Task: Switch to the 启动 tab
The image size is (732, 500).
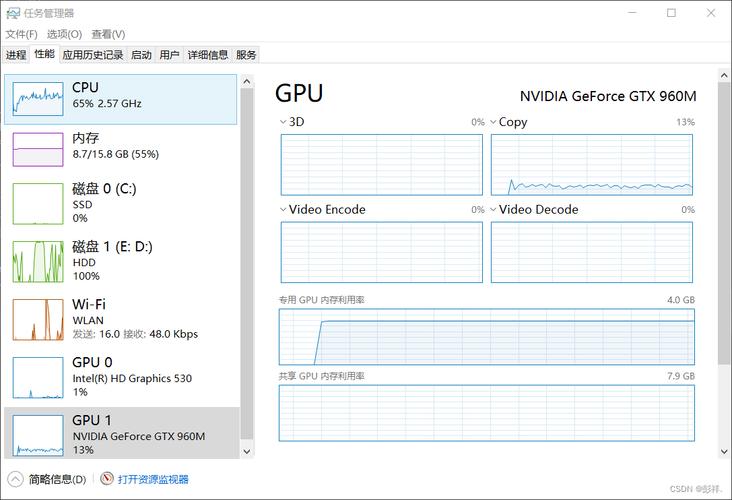Action: coord(141,55)
